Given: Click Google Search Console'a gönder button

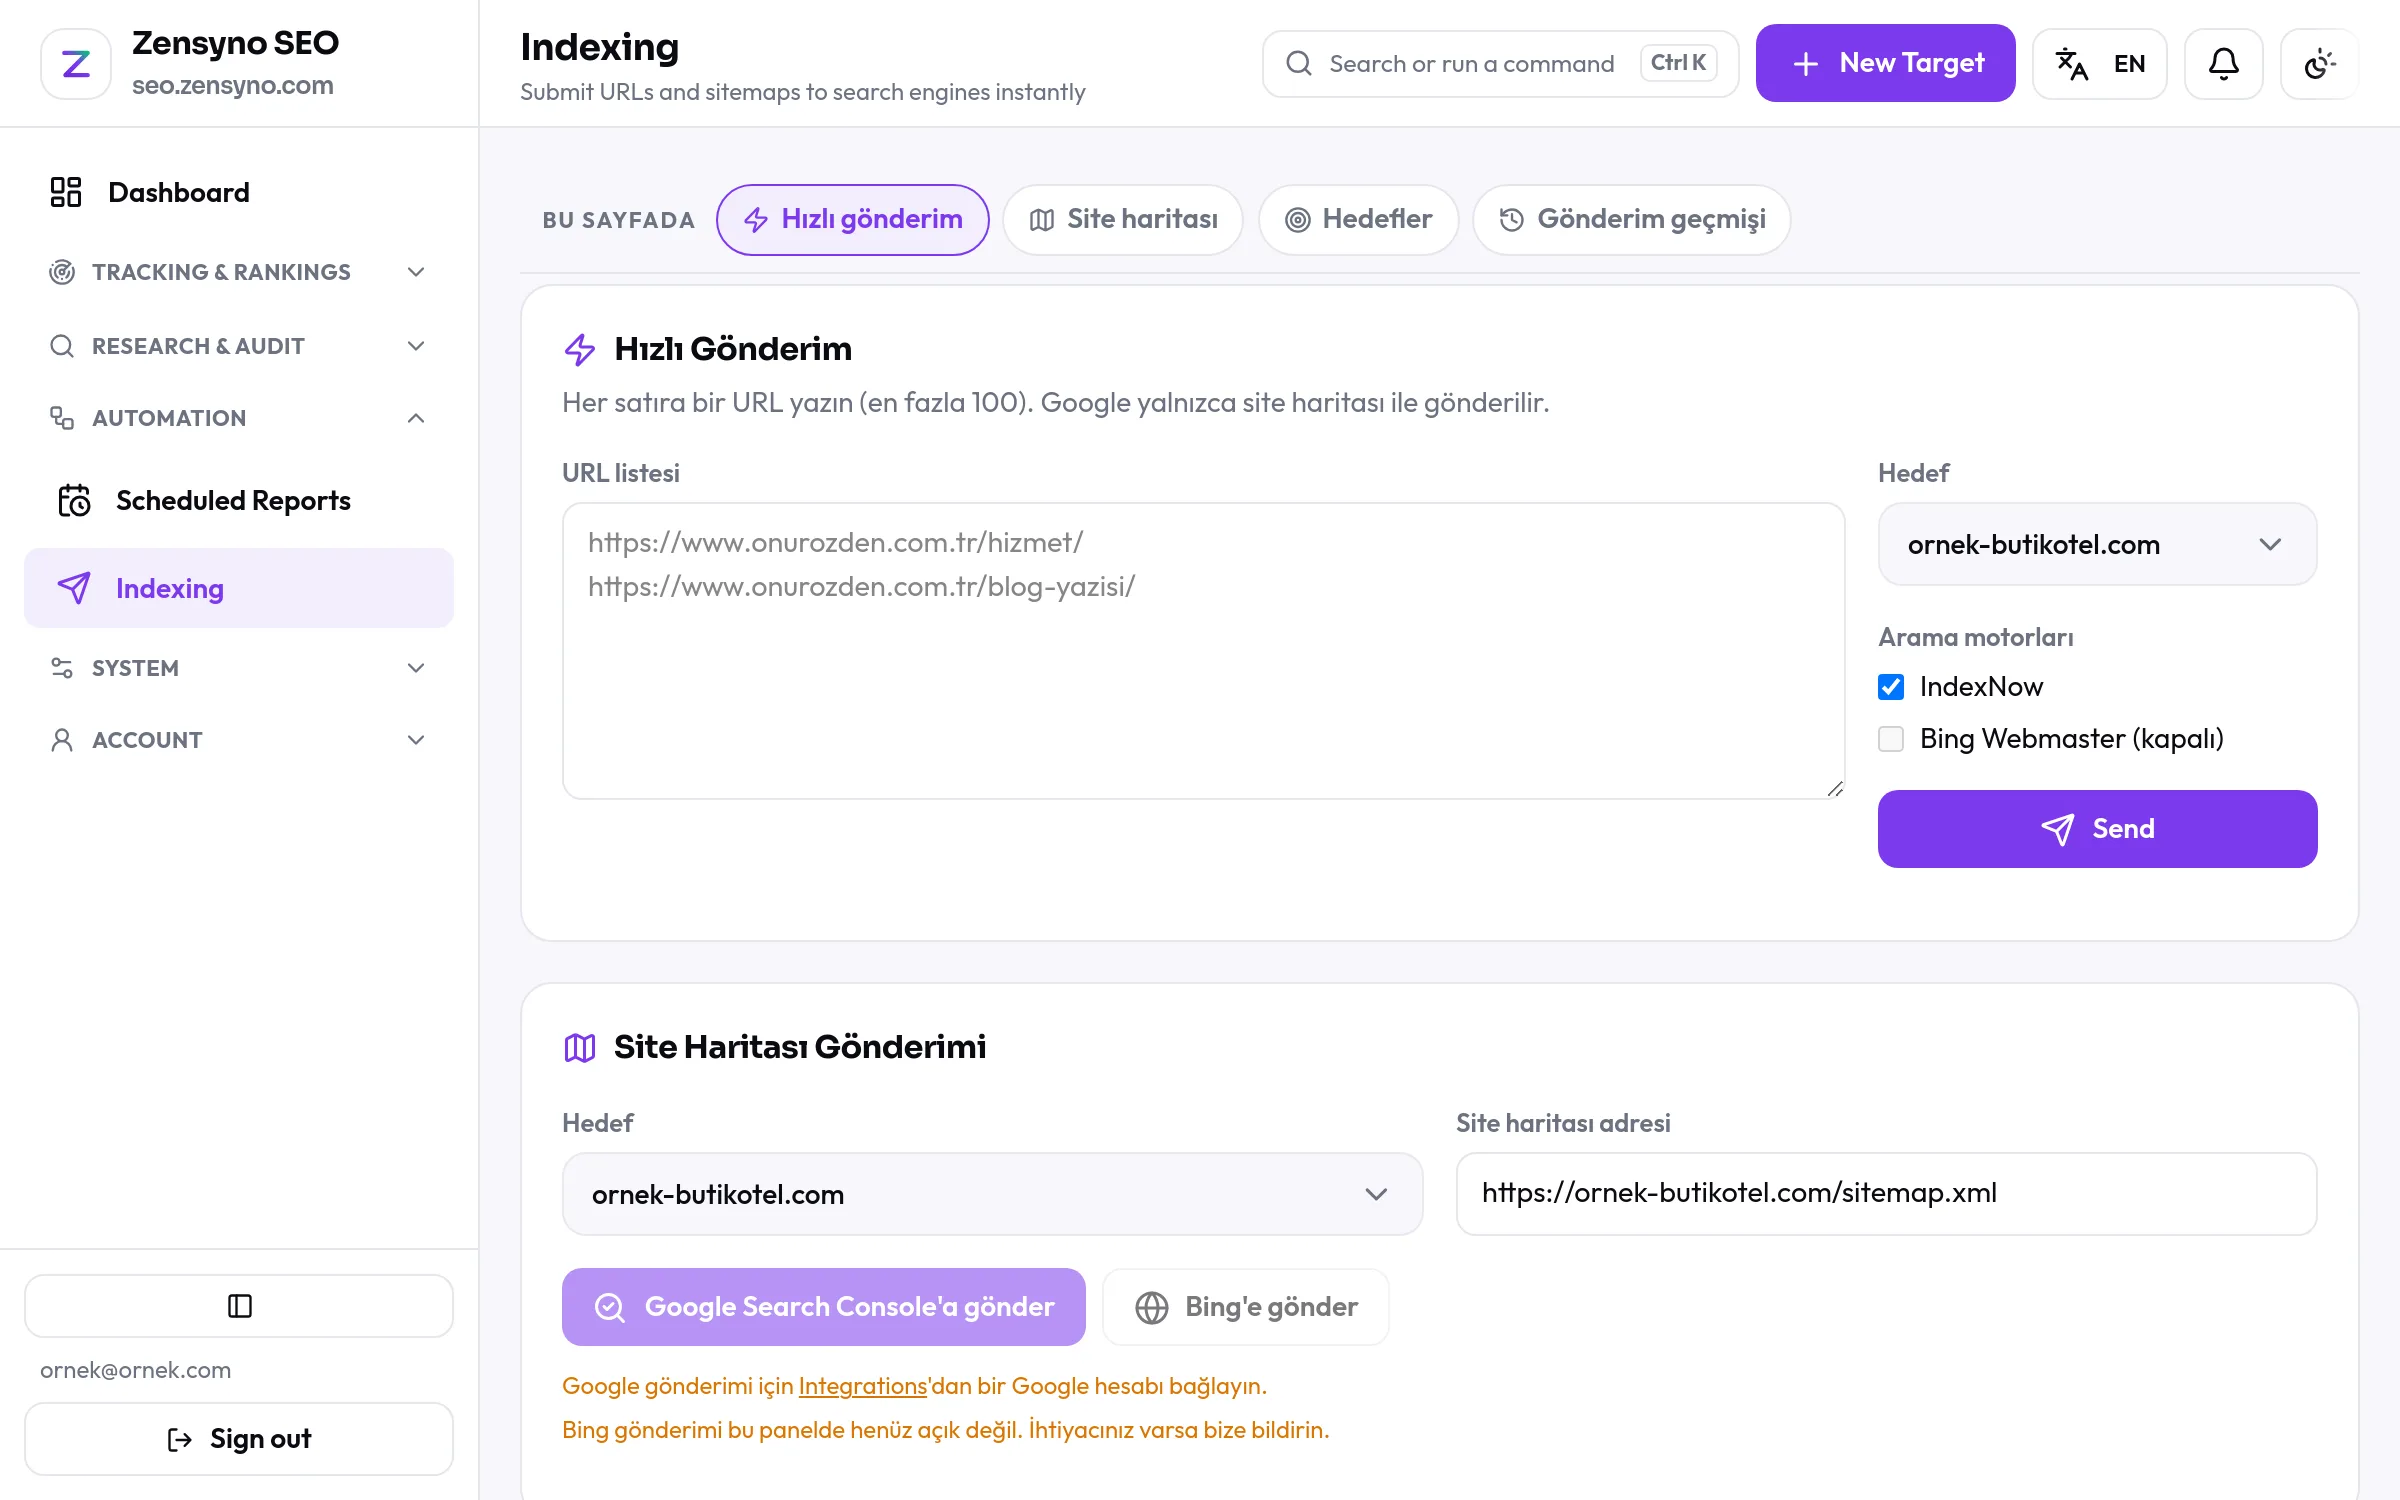Looking at the screenshot, I should click(823, 1307).
